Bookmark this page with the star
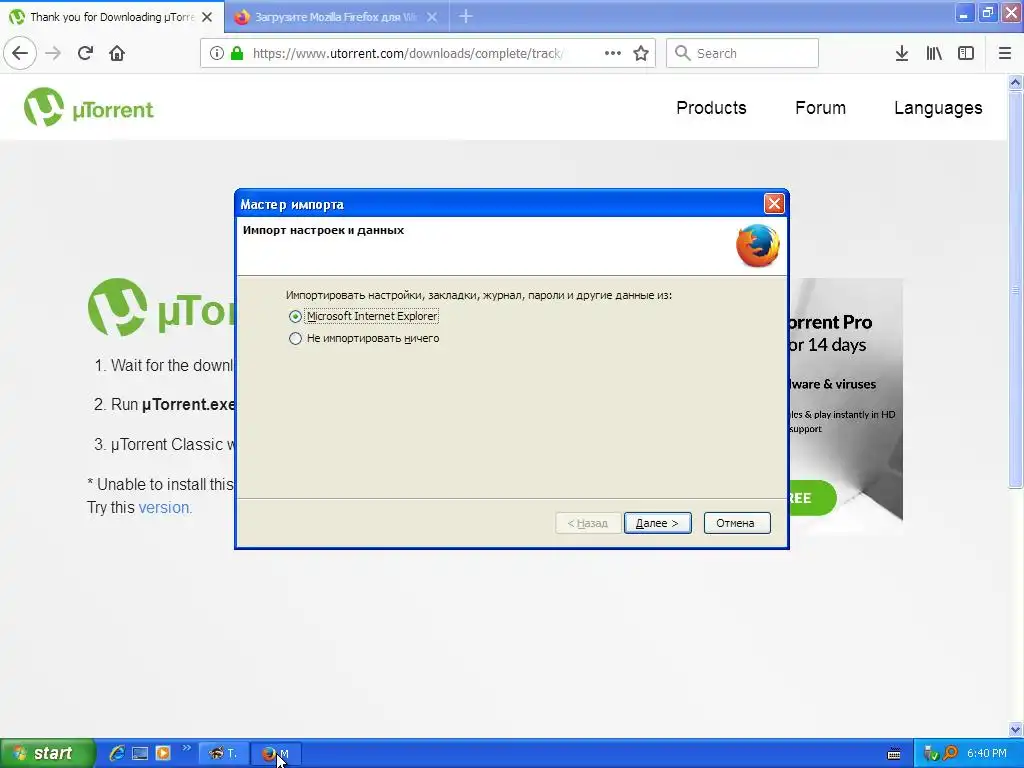The width and height of the screenshot is (1024, 768). coord(641,53)
